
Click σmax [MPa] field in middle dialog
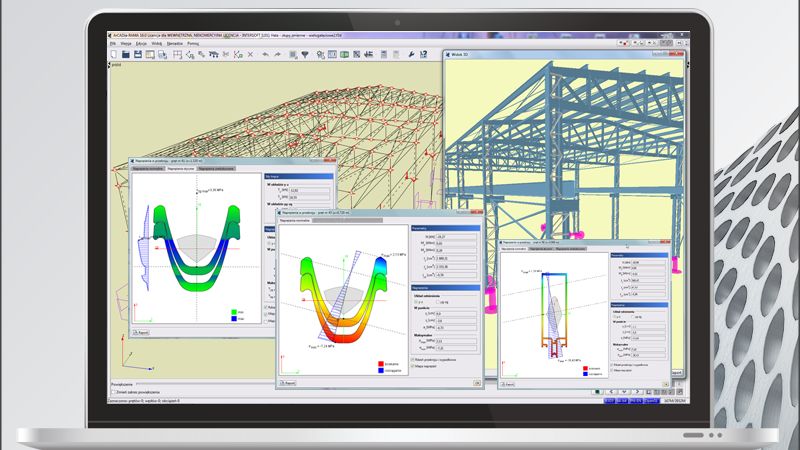coord(456,341)
